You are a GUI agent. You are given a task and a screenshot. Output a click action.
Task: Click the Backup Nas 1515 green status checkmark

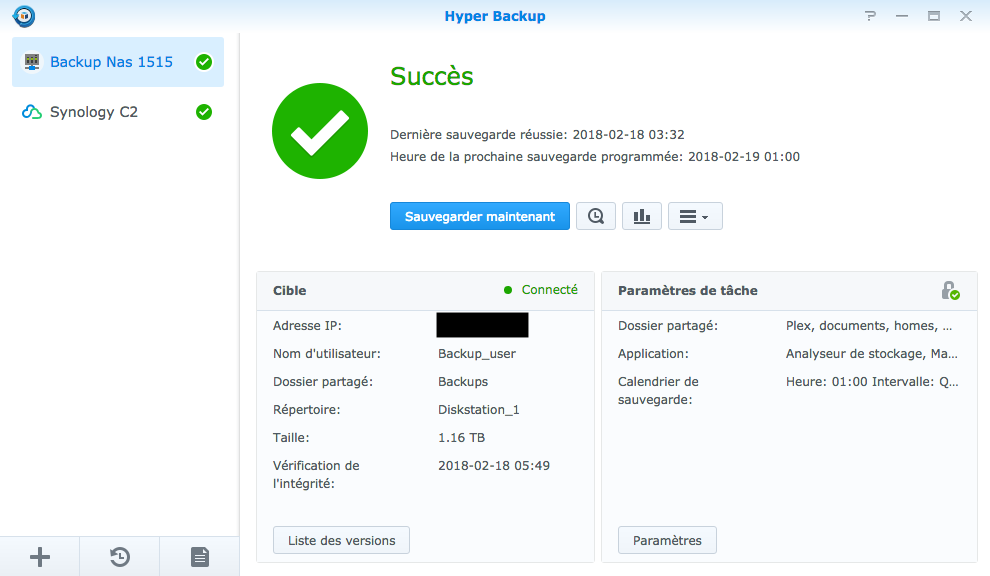coord(204,62)
